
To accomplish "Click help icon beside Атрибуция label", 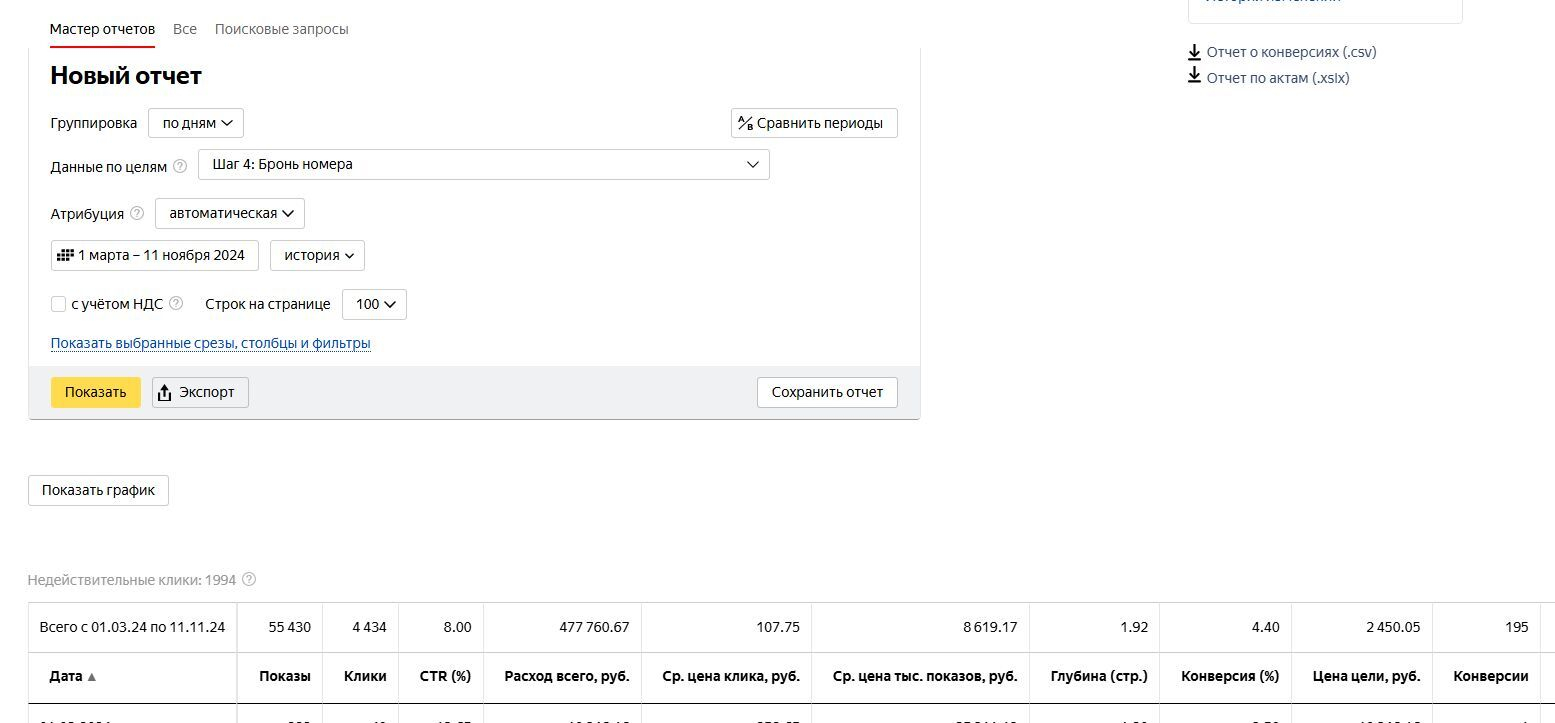I will (137, 213).
